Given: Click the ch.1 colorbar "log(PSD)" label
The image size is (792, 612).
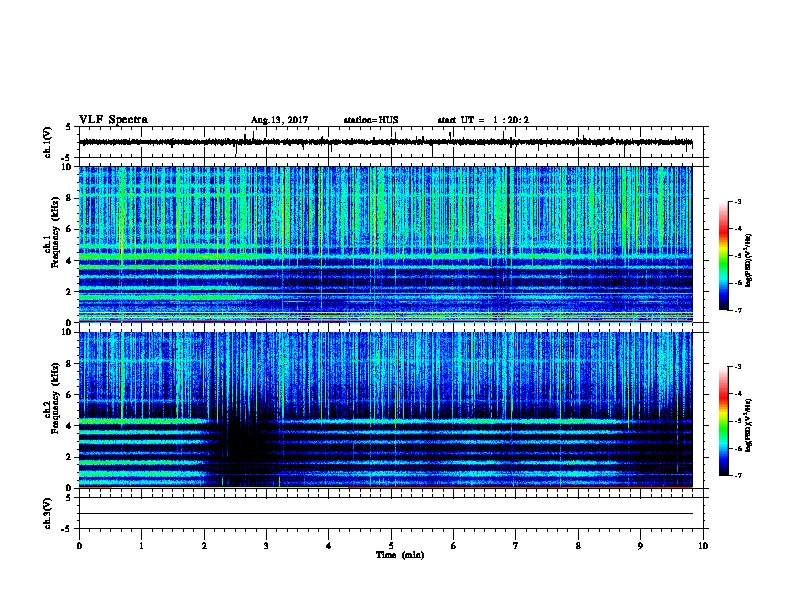Looking at the screenshot, I should 748,260.
